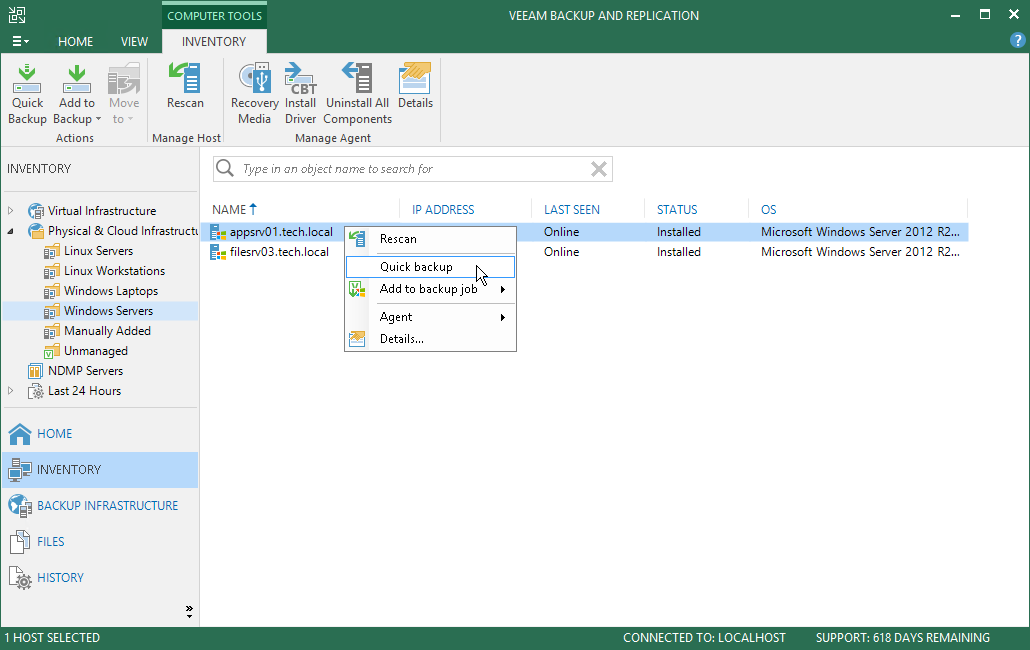Switch to the VIEW ribbon tab
1030x650 pixels.
(x=134, y=41)
